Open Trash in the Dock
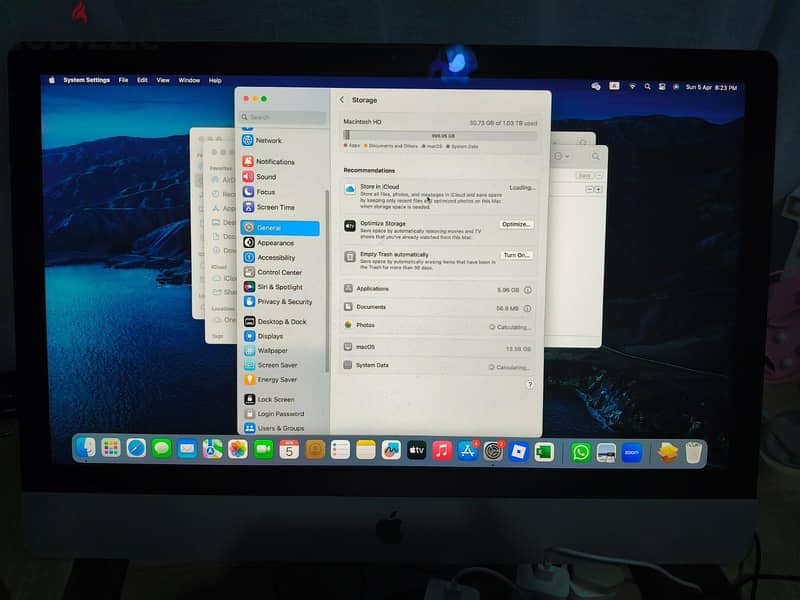The width and height of the screenshot is (800, 600). click(693, 453)
